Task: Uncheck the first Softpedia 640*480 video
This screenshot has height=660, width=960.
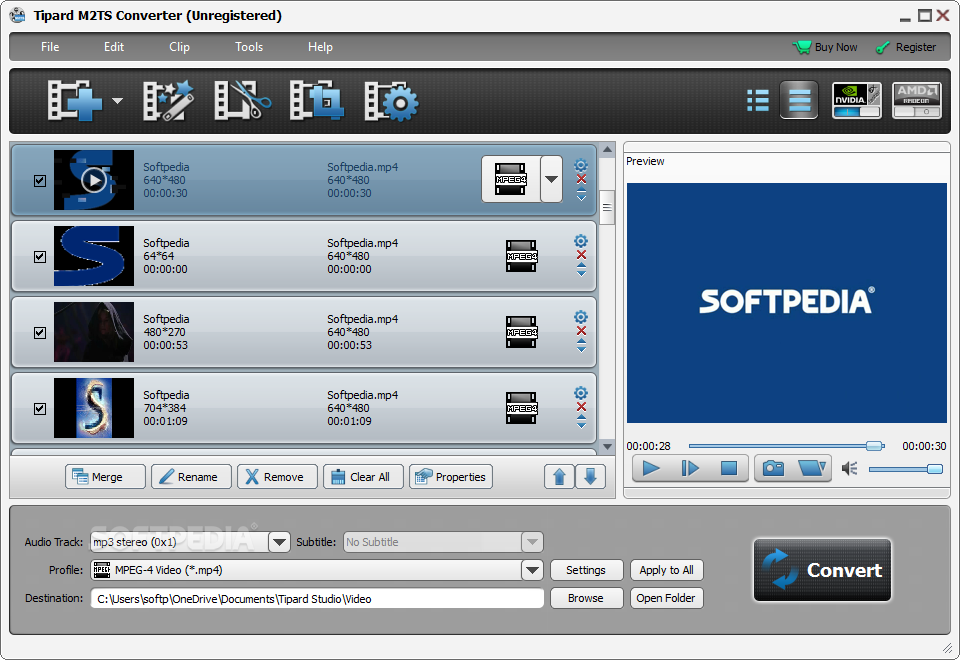Action: 40,181
